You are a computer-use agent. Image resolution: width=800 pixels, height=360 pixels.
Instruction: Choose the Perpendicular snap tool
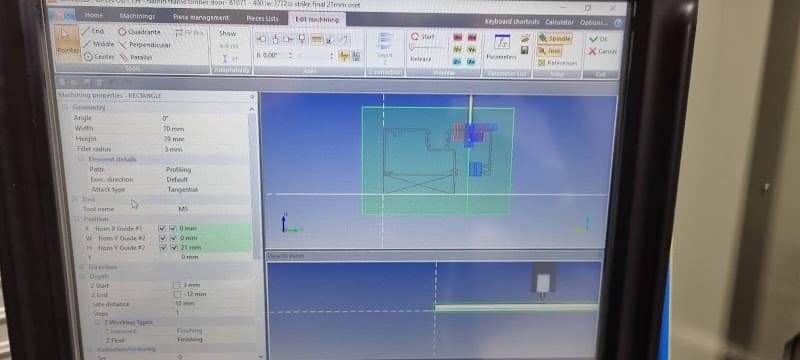(x=144, y=44)
